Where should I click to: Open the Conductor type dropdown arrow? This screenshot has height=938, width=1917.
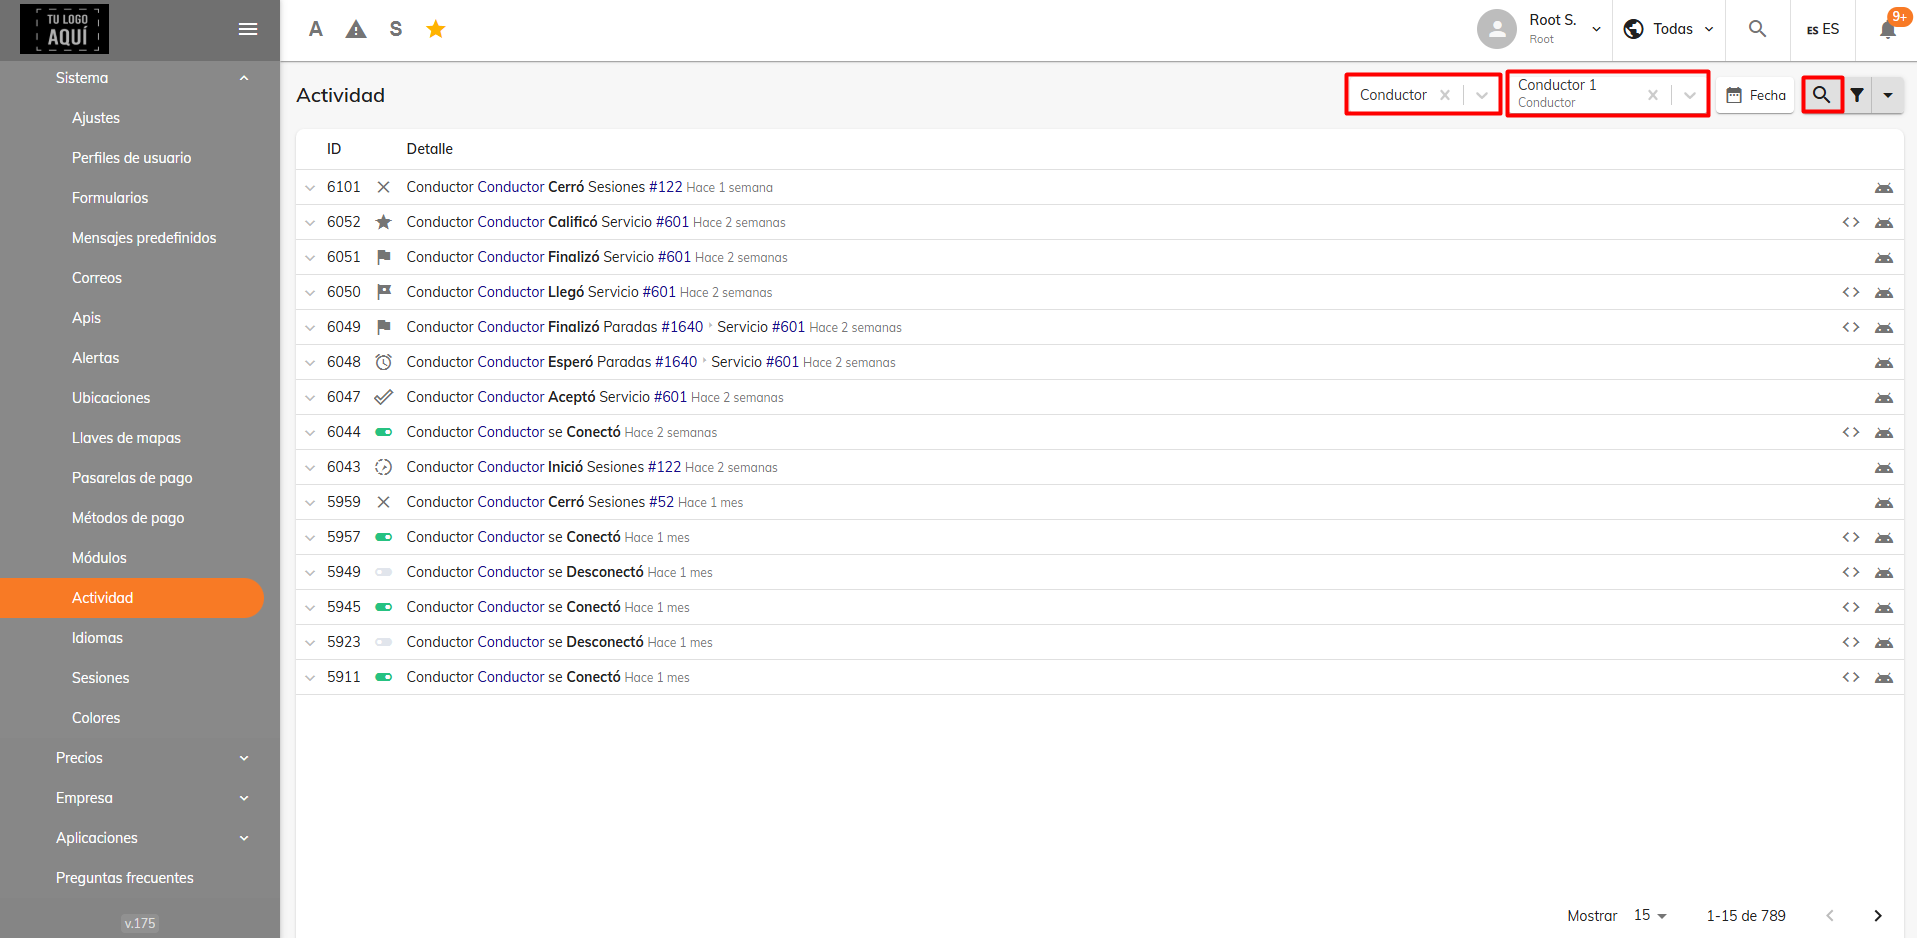pos(1482,95)
